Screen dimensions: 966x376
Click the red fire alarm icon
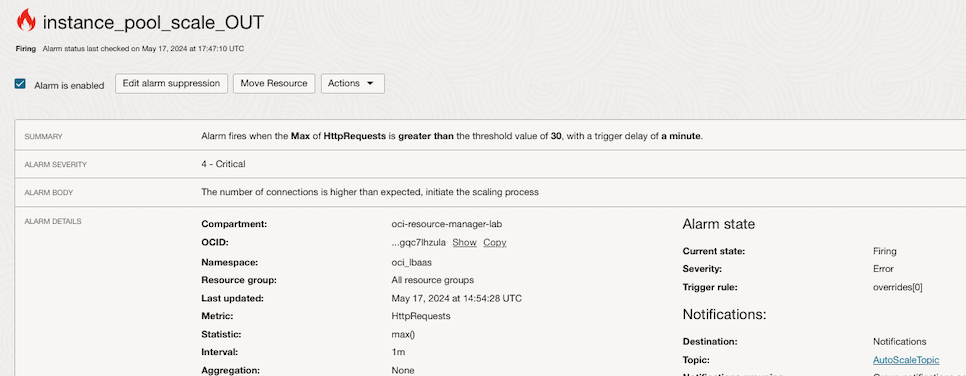tap(26, 21)
